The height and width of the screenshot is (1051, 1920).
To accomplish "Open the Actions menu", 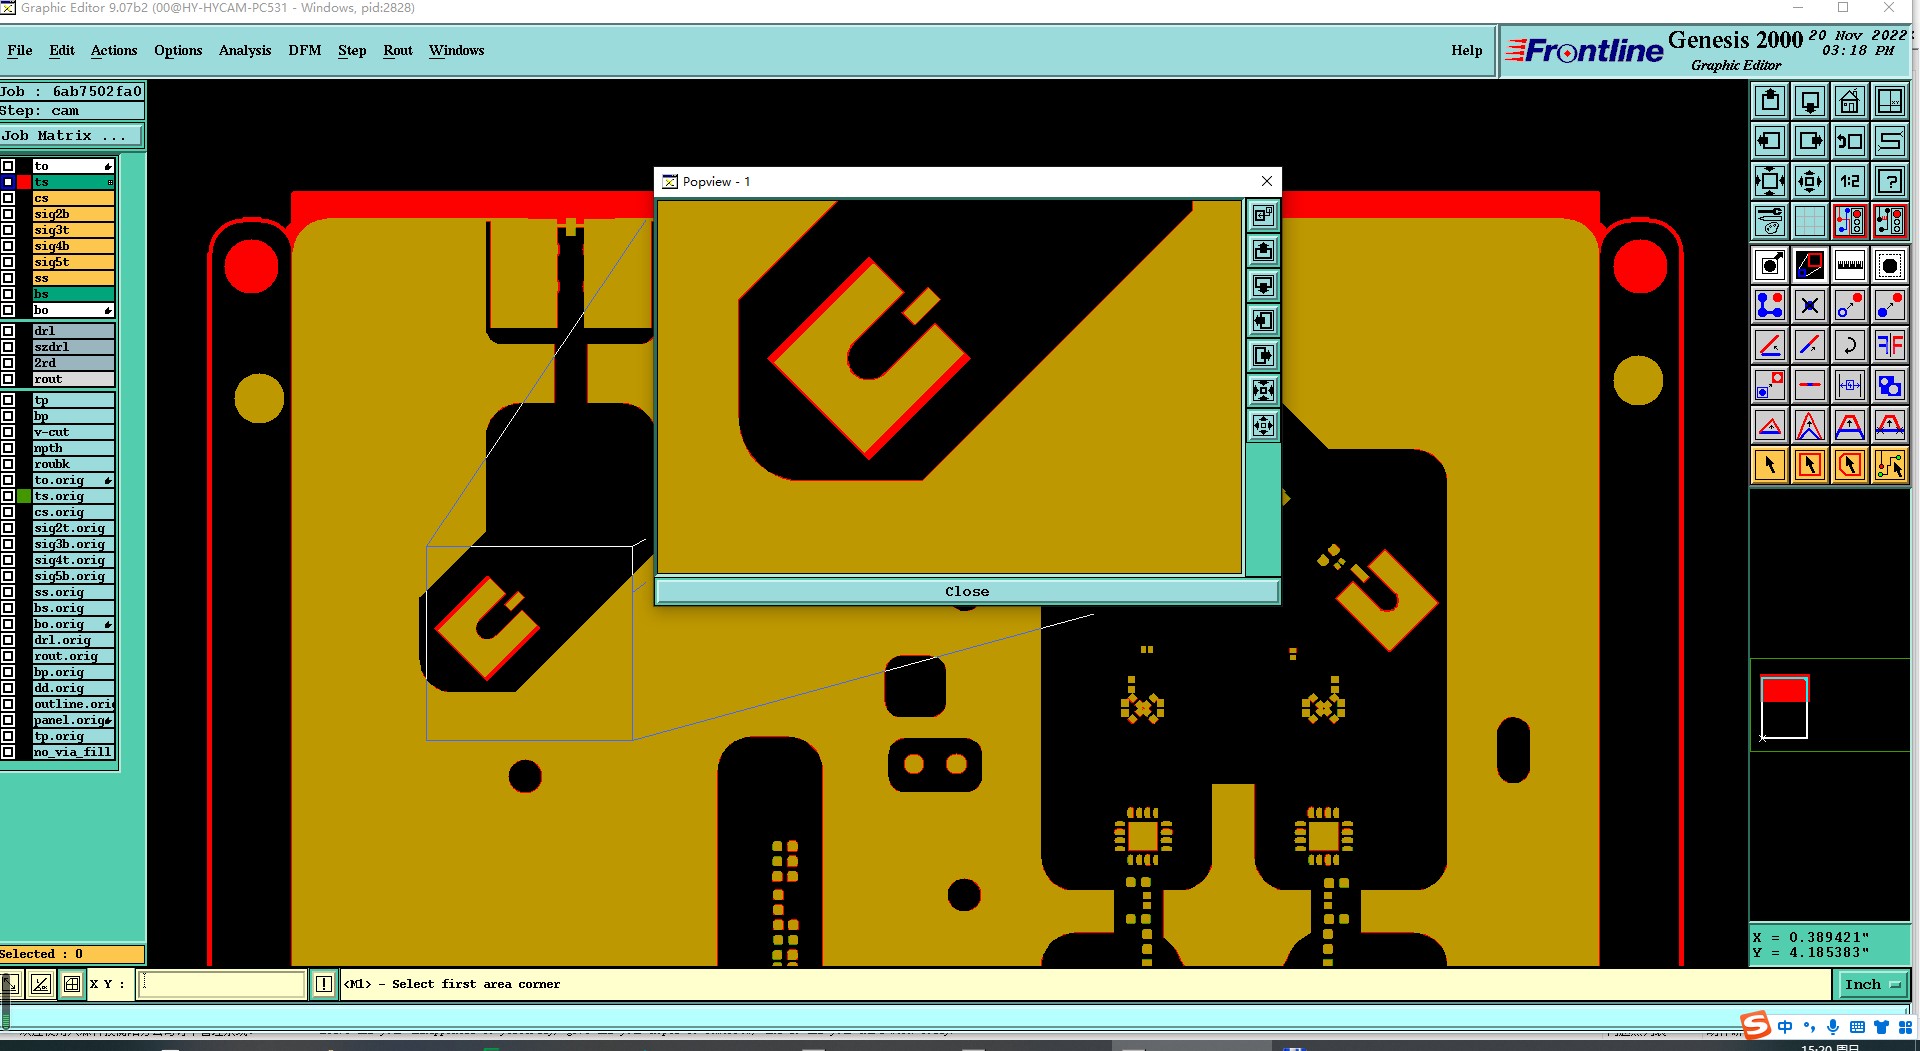I will pos(114,50).
